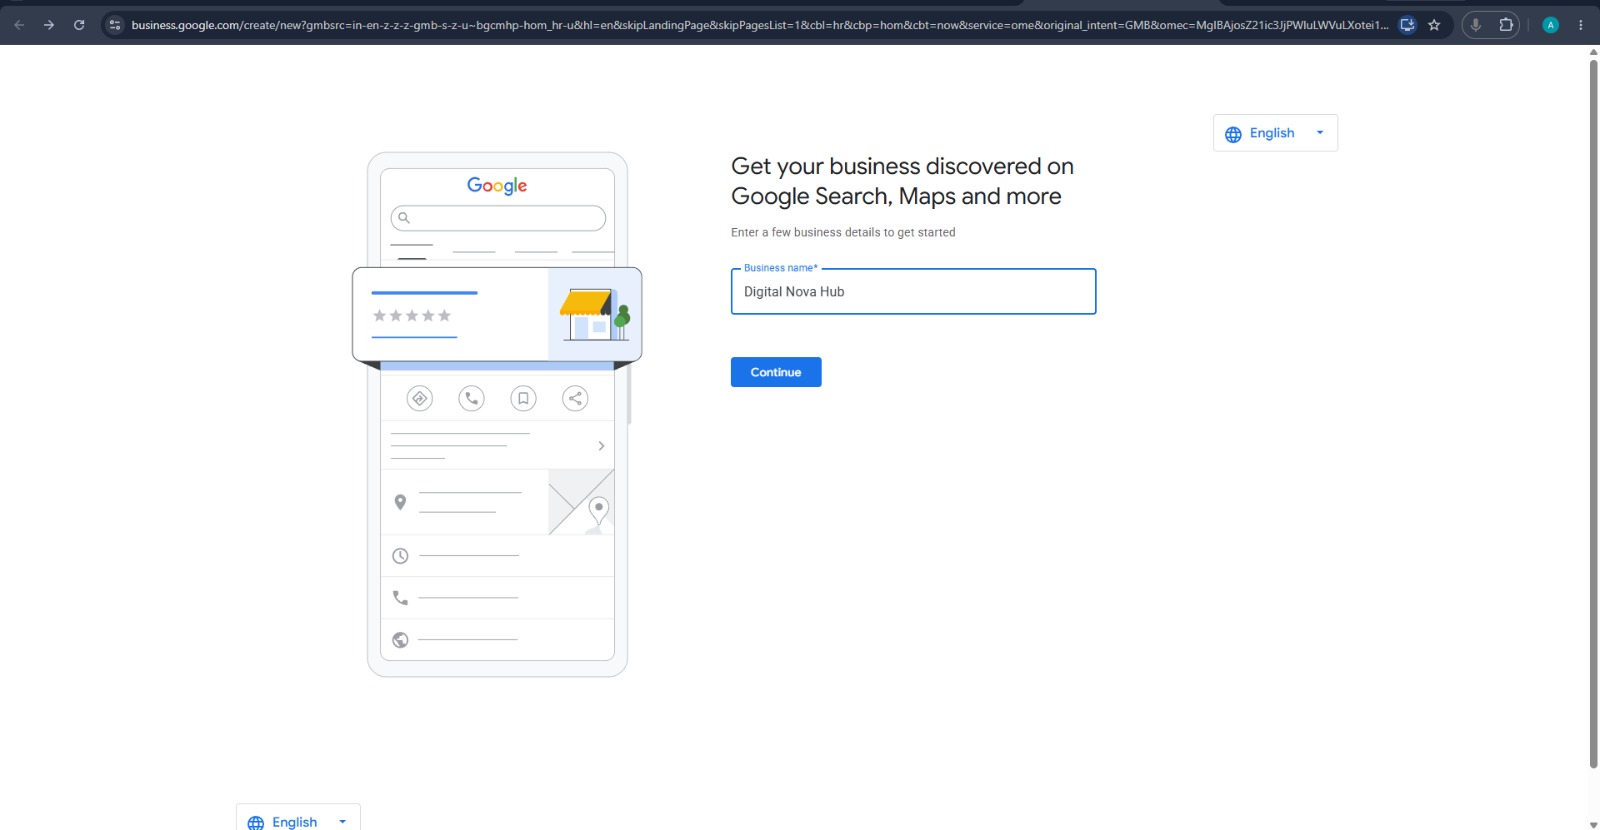
Task: Click the "Get your business discovered" heading
Action: click(902, 181)
